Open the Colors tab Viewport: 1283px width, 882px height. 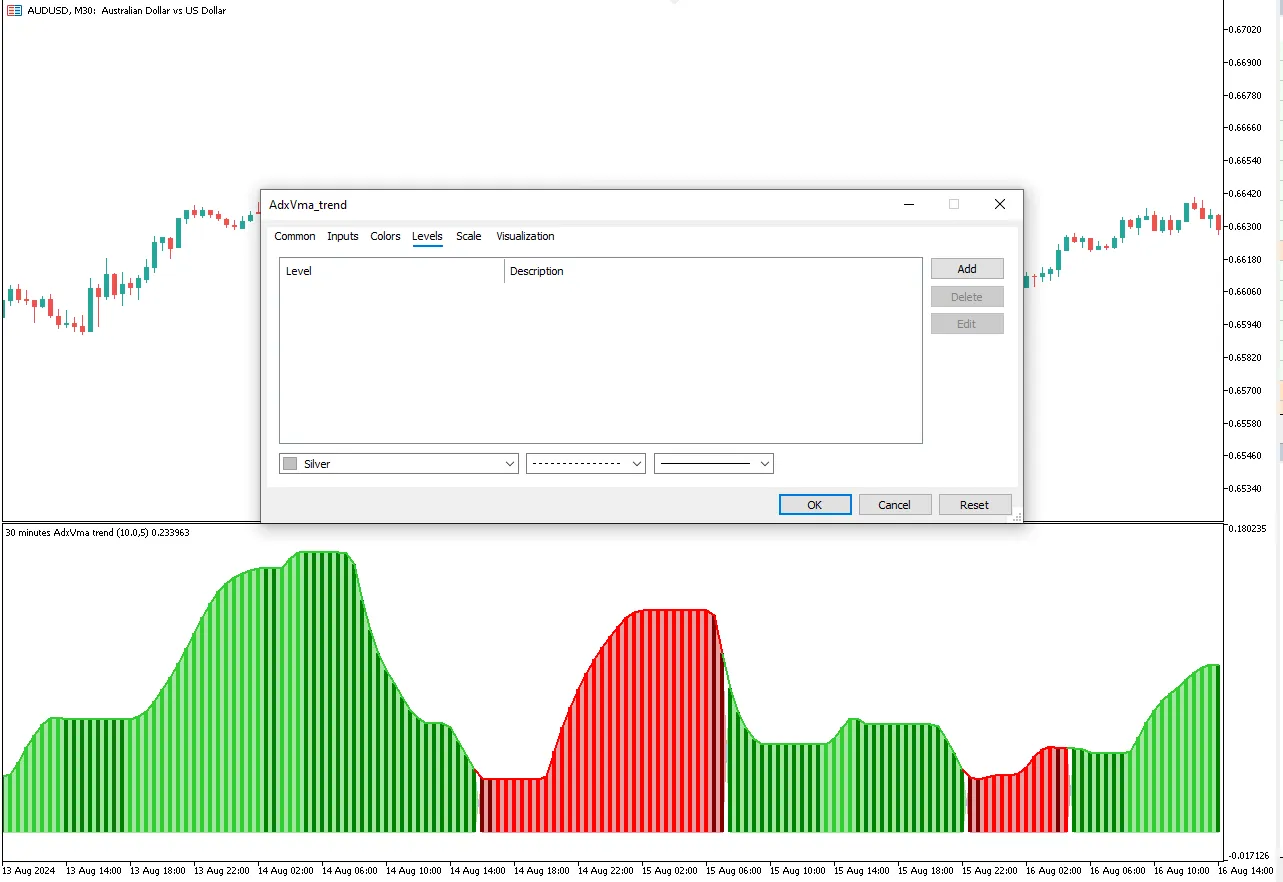pyautogui.click(x=385, y=236)
